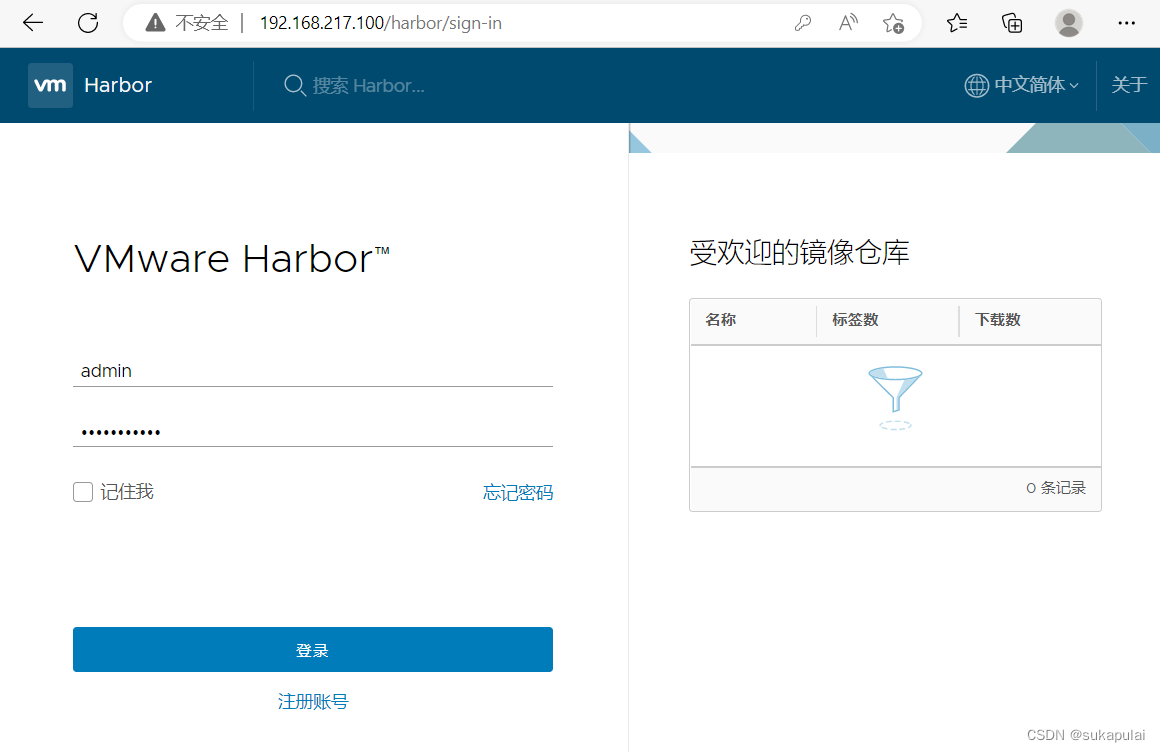
Task: Click the browser back arrow
Action: 33,23
